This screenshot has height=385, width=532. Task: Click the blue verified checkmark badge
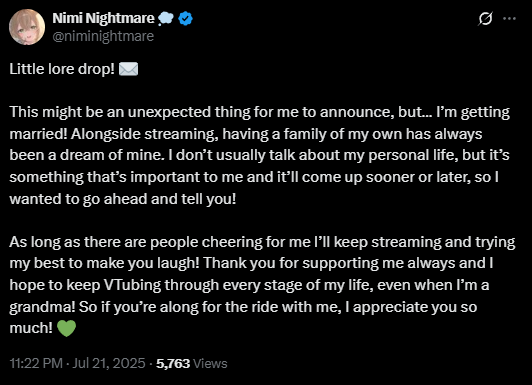(x=186, y=18)
